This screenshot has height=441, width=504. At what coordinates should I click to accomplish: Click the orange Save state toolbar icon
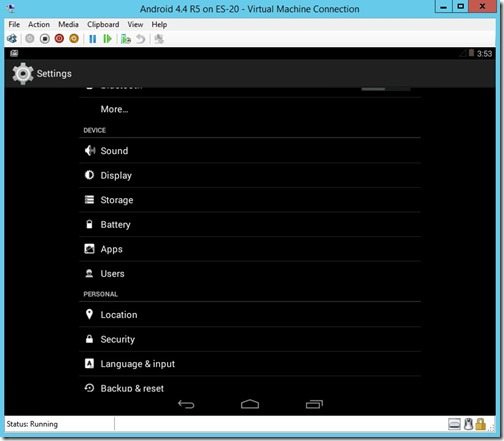click(x=74, y=39)
